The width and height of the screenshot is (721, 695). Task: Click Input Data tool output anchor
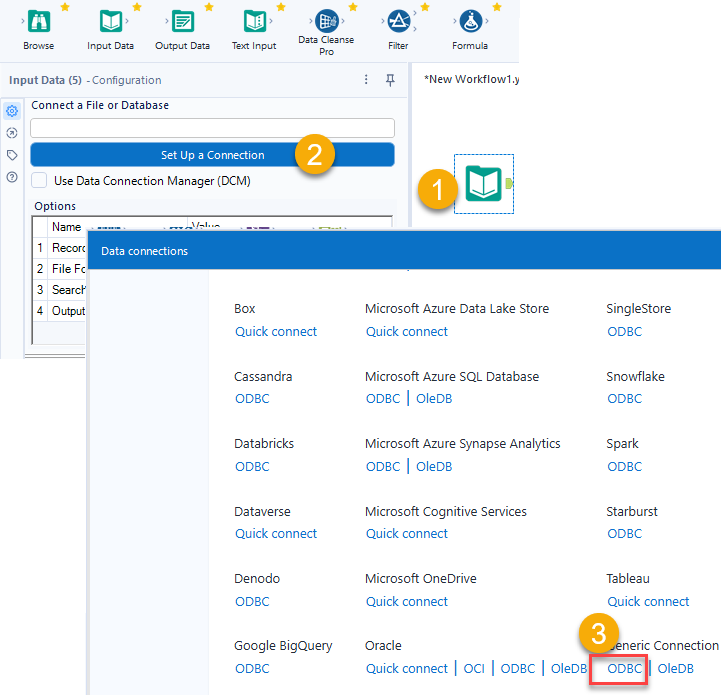tap(509, 184)
